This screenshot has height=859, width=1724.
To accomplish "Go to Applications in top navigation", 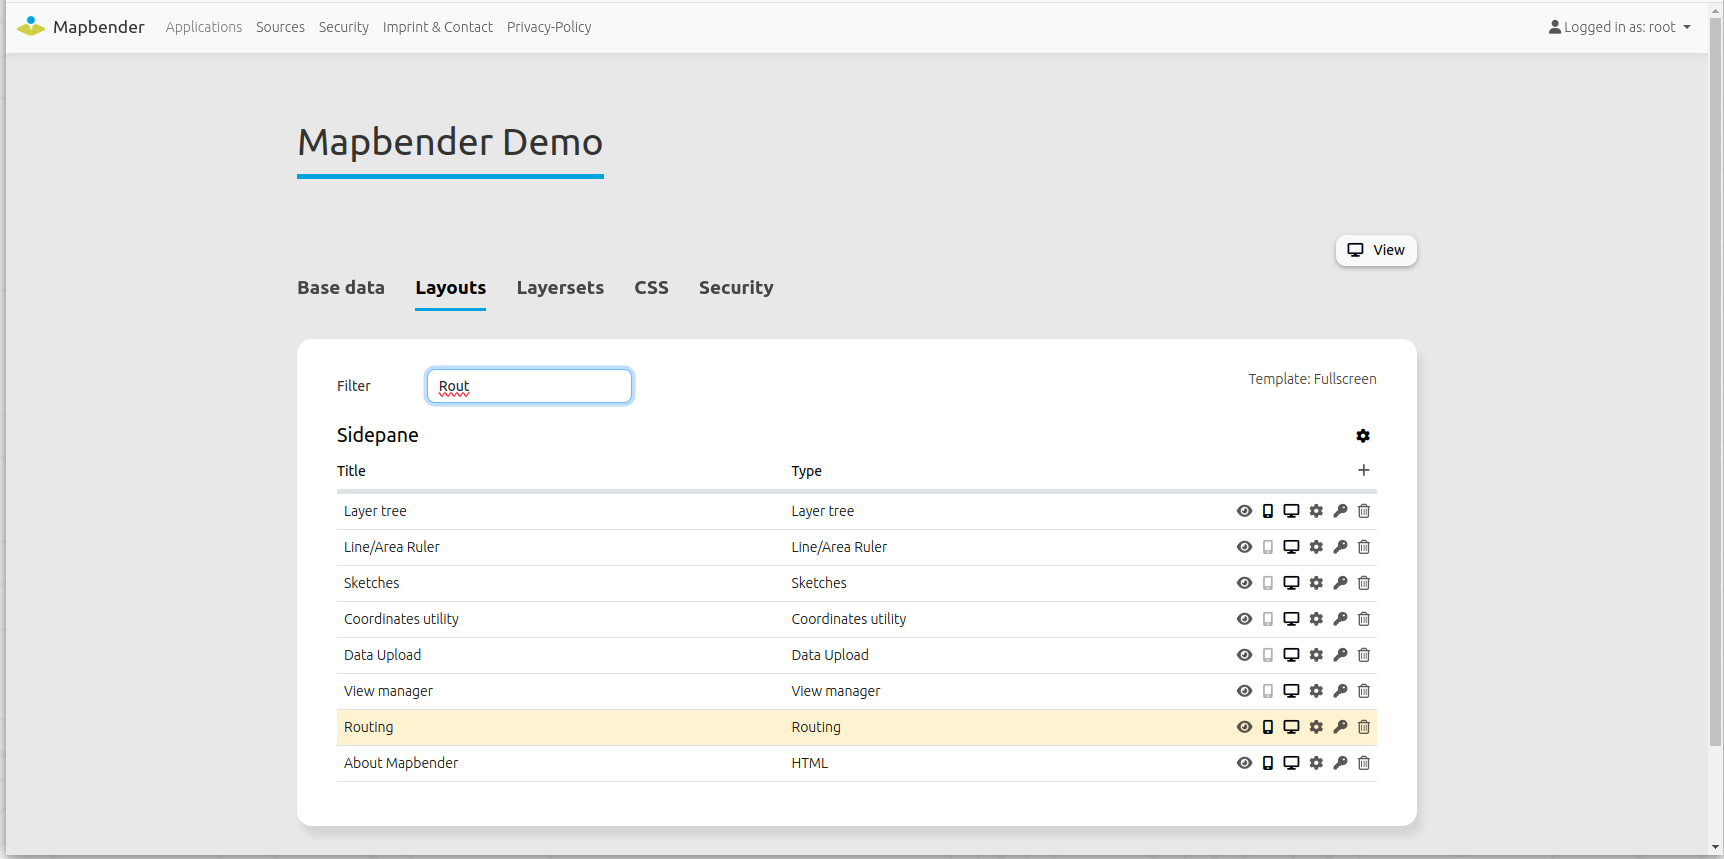I will (x=204, y=27).
